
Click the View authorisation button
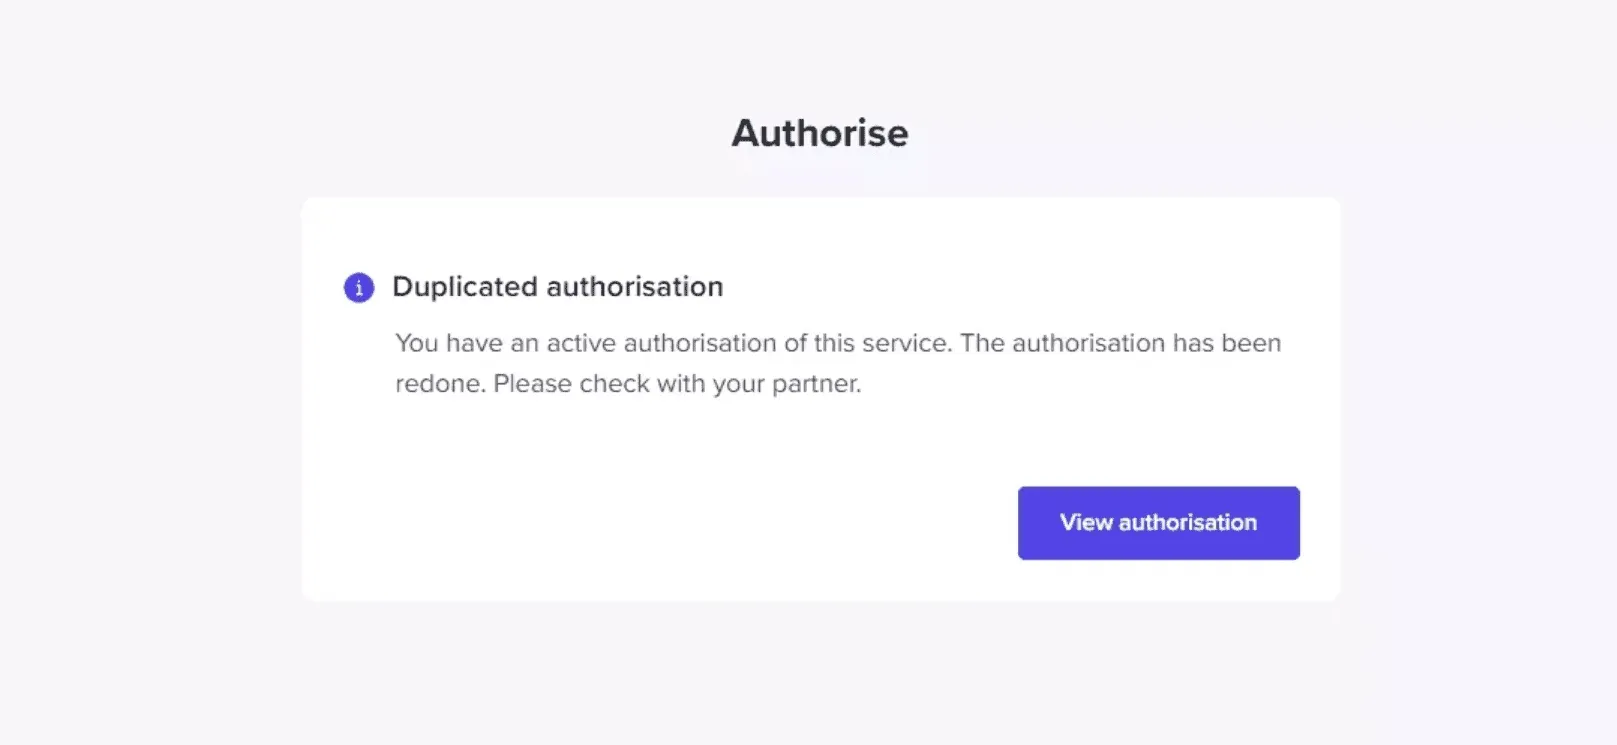[x=1158, y=523]
